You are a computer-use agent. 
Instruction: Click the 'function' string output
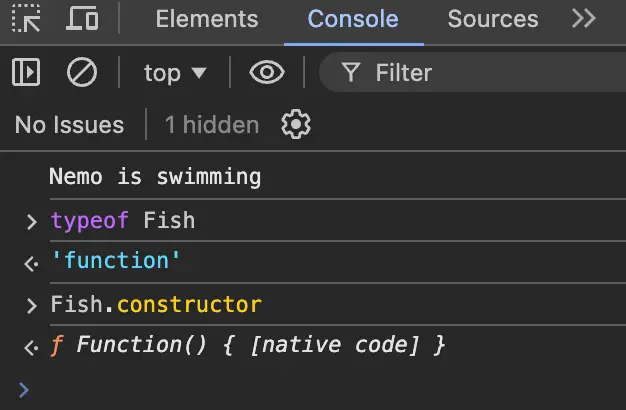pyautogui.click(x=116, y=261)
